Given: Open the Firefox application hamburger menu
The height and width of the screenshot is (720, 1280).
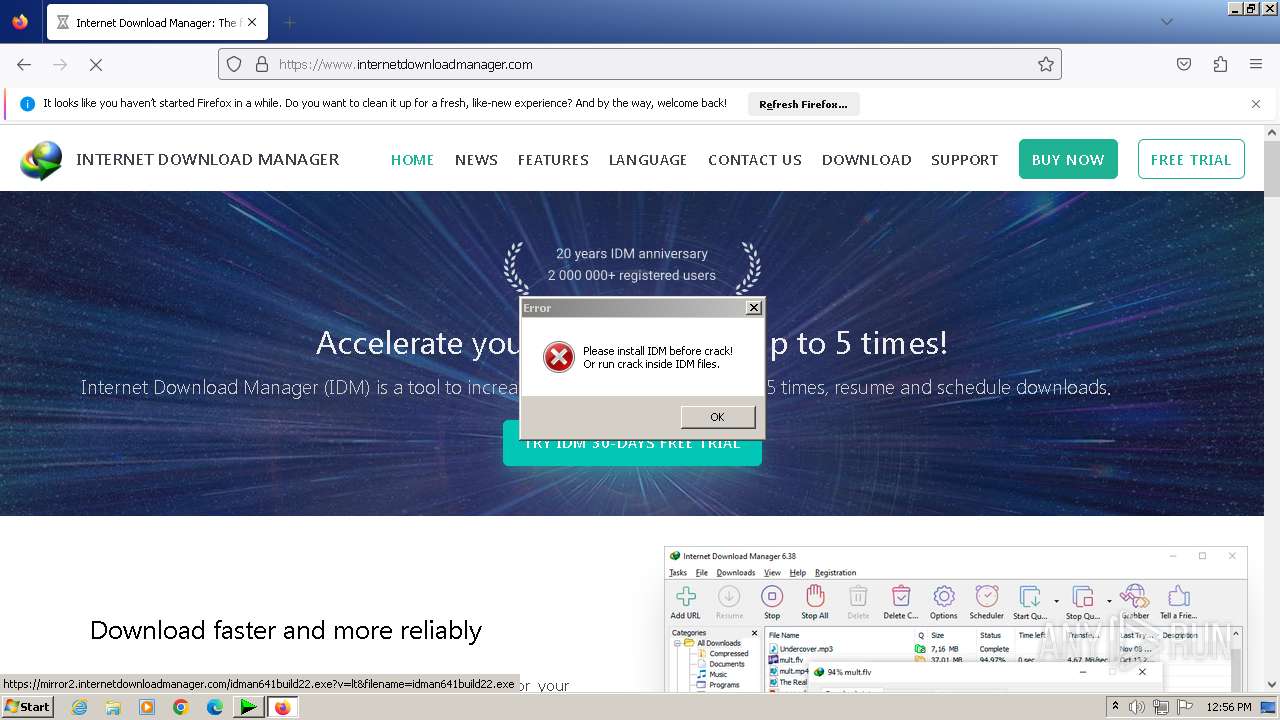Looking at the screenshot, I should [1256, 64].
